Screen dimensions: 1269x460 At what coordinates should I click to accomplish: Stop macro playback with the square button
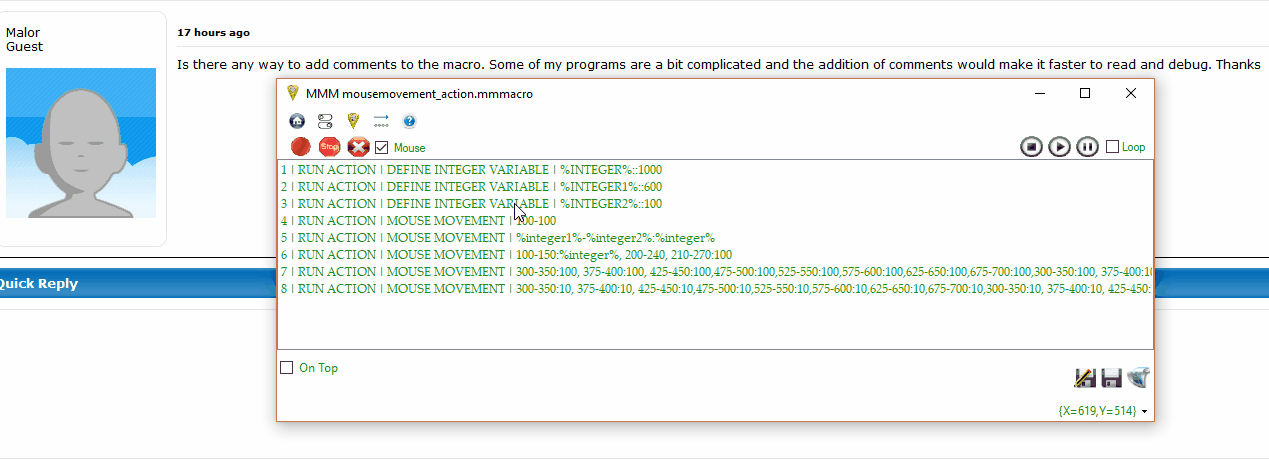(x=1031, y=147)
